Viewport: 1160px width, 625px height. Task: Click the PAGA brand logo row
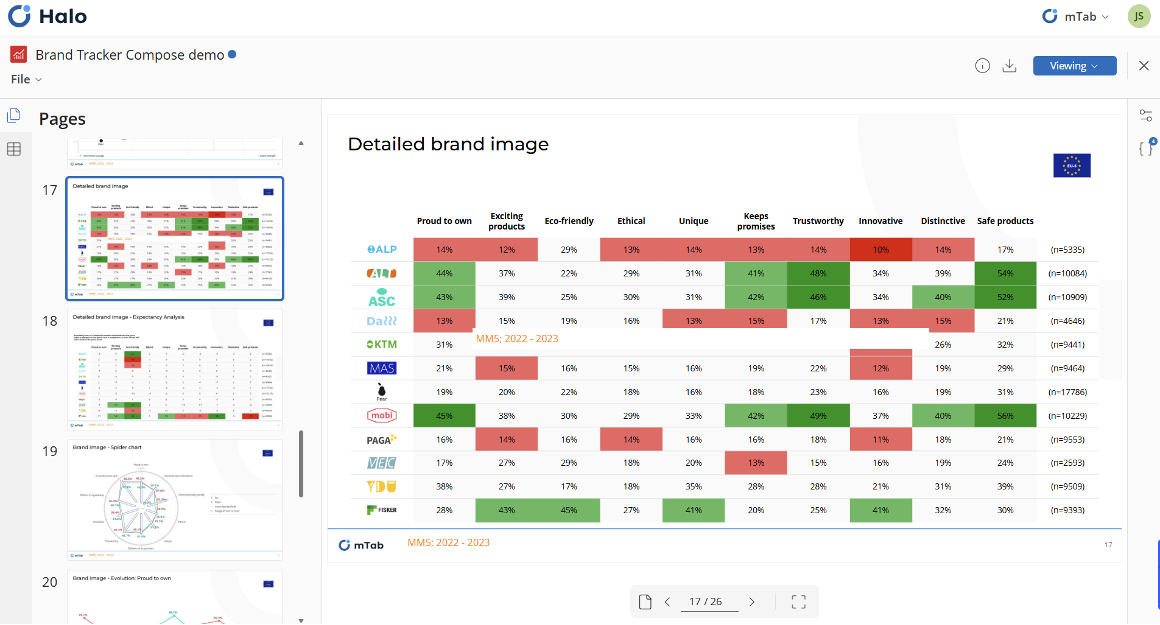(382, 439)
